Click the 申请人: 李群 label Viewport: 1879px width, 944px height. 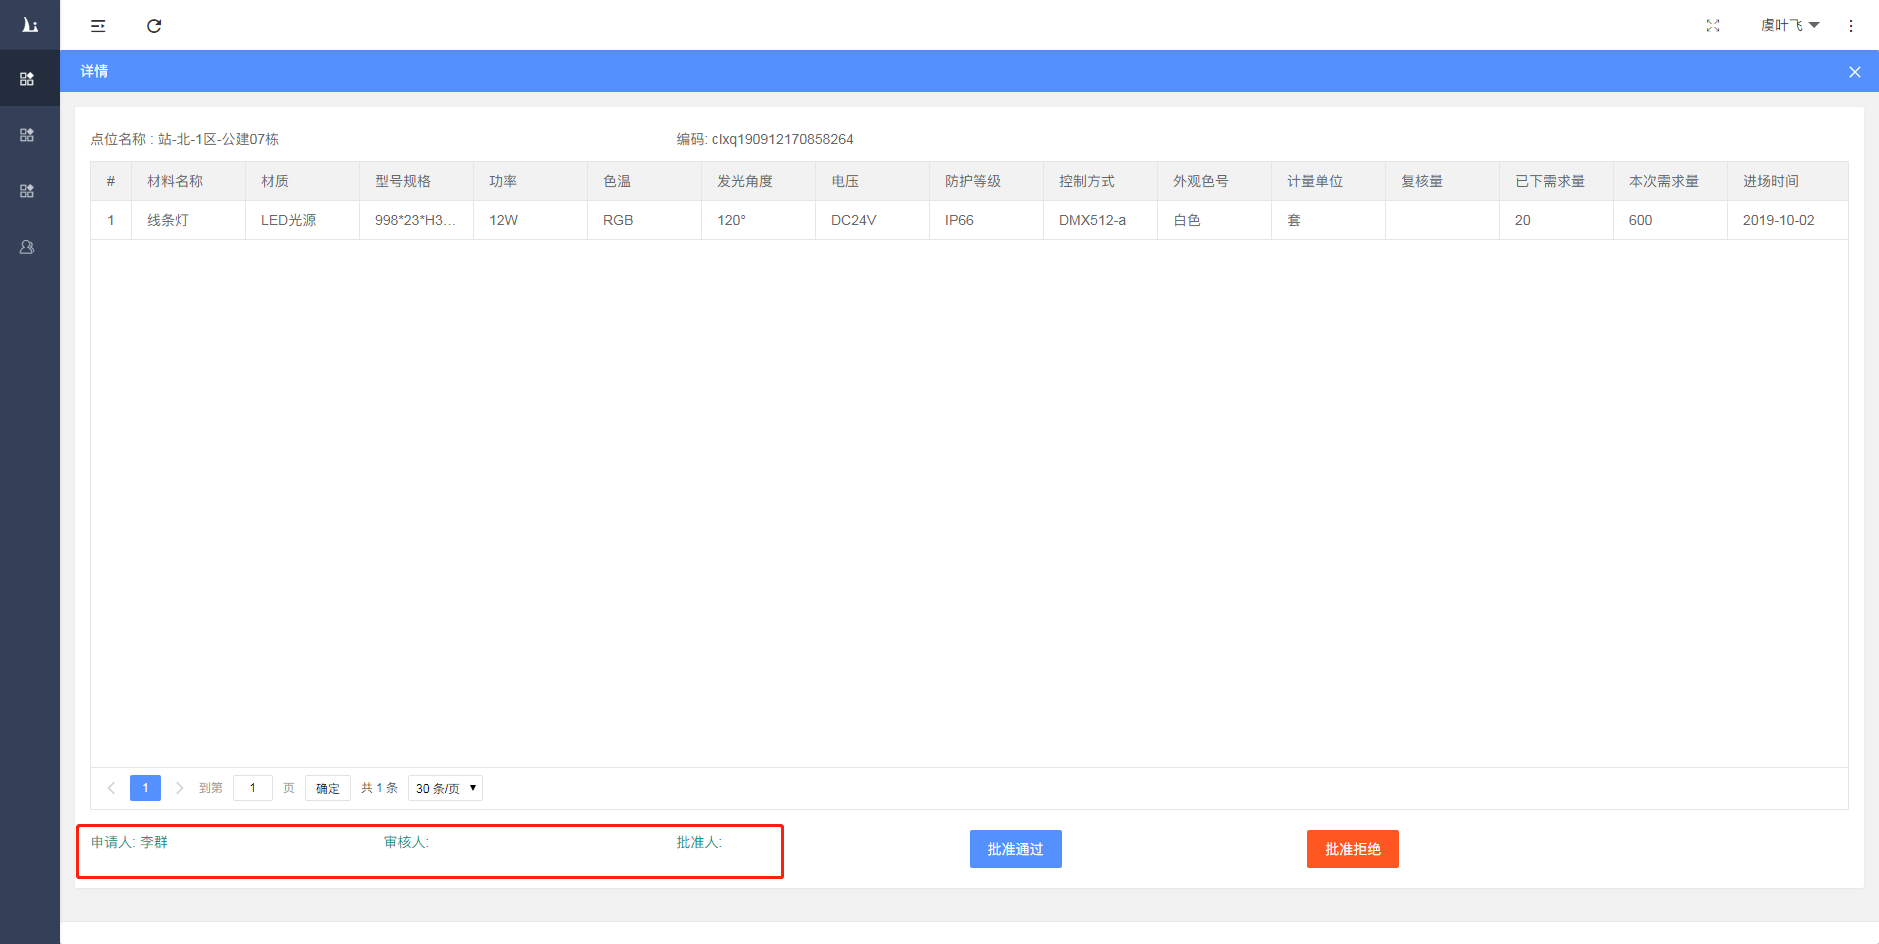pyautogui.click(x=129, y=842)
